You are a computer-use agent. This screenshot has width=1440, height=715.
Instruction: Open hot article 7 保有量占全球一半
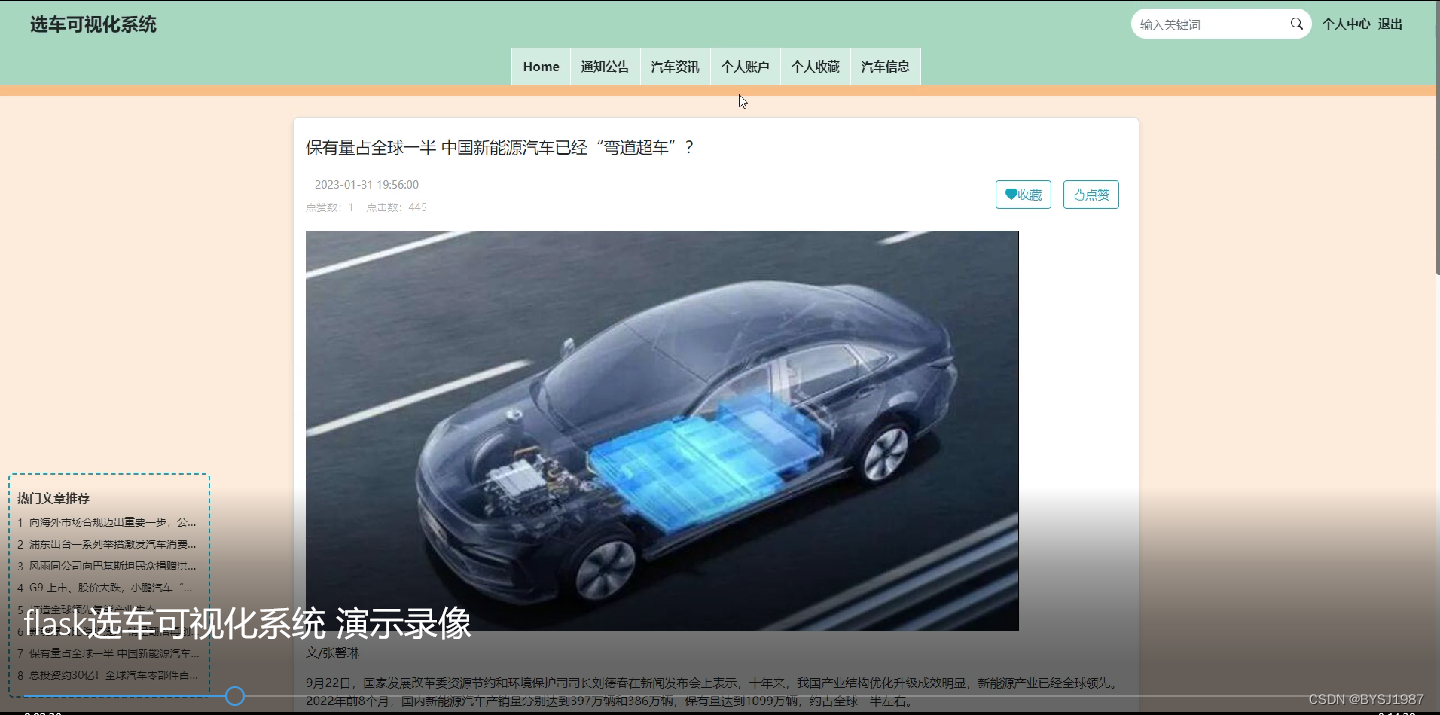coord(107,653)
